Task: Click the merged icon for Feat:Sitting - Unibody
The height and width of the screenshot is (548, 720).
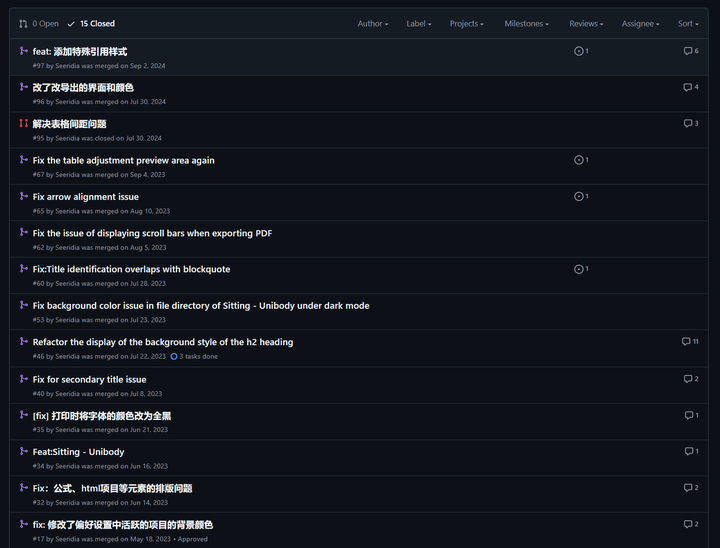Action: [x=24, y=451]
